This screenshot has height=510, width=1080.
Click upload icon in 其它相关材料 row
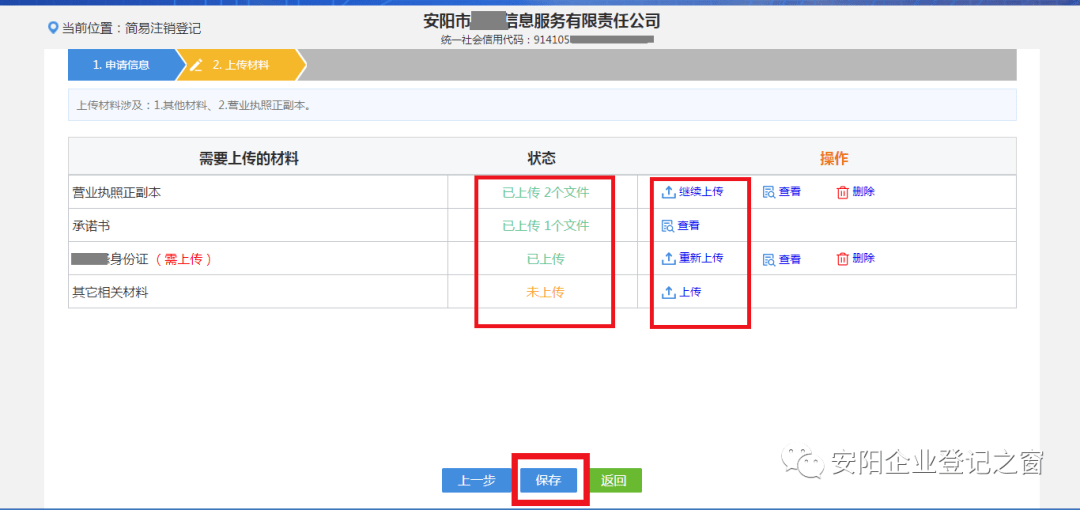coord(668,292)
